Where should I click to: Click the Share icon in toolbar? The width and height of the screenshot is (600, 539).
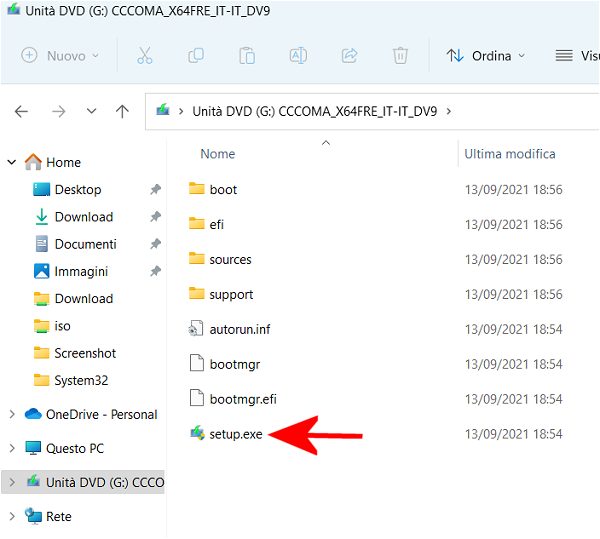(350, 56)
